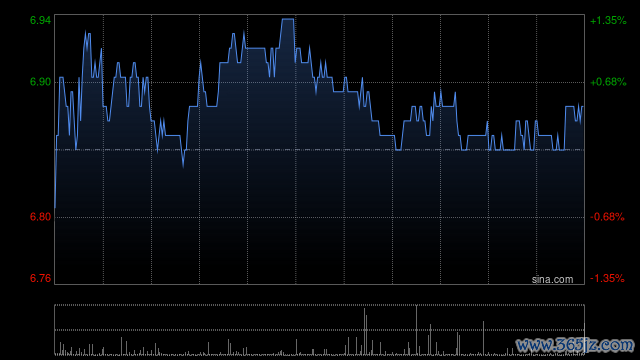The width and height of the screenshot is (640, 360).
Task: Click the +0.68% percentage label
Action: click(608, 82)
